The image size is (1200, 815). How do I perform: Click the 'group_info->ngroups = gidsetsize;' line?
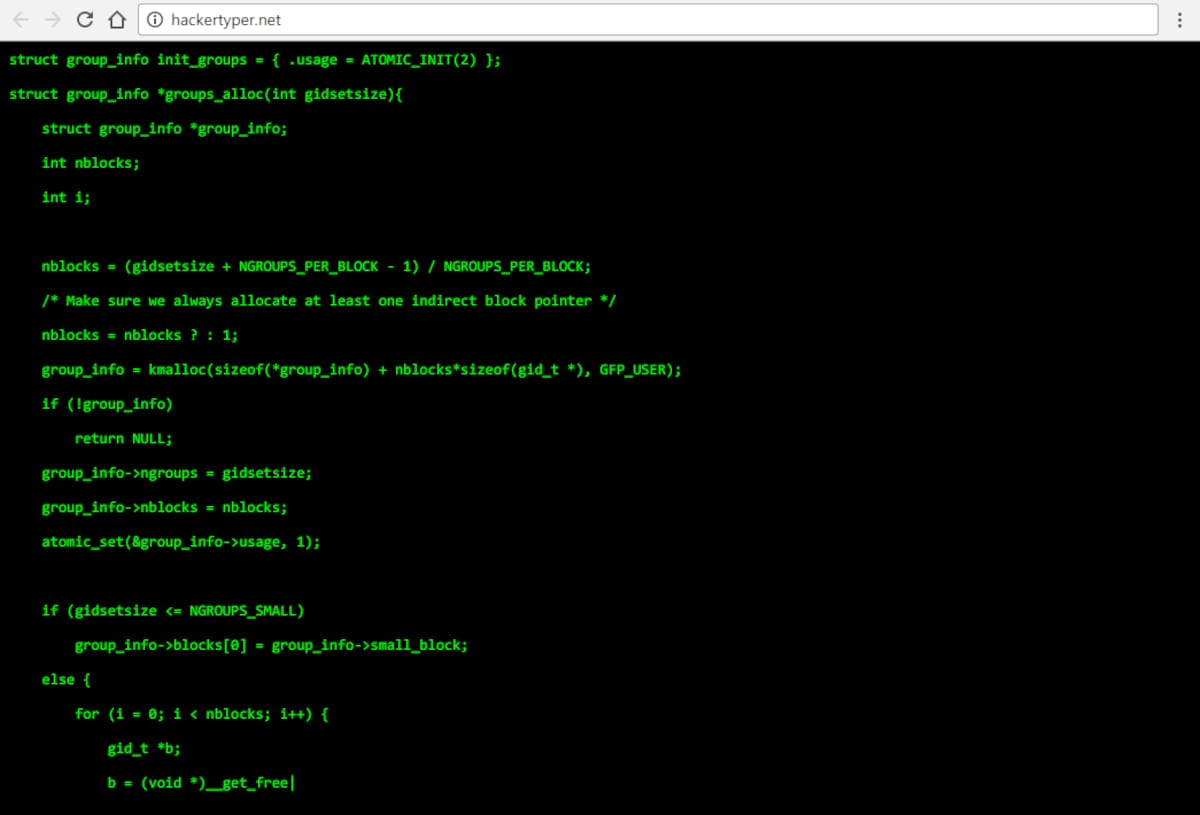177,473
